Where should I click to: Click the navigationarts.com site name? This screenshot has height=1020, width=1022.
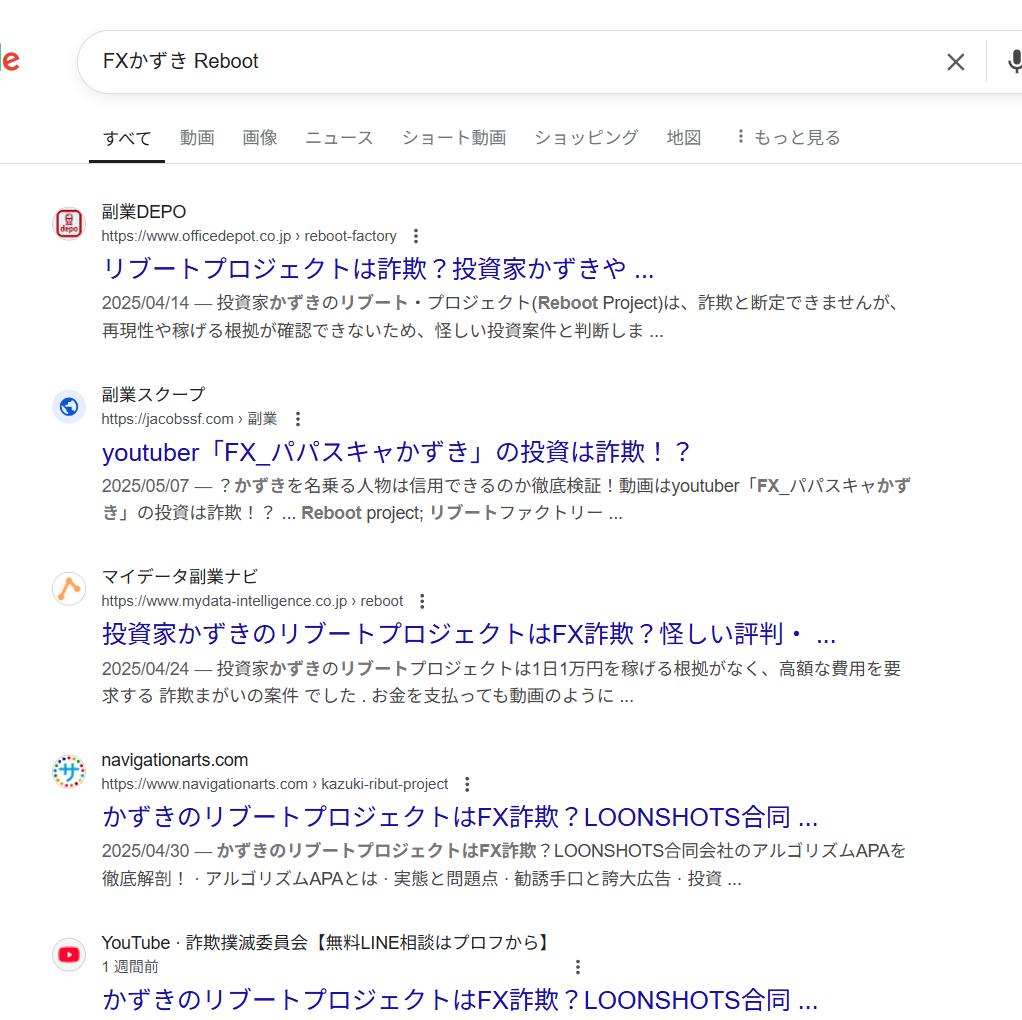[x=175, y=760]
